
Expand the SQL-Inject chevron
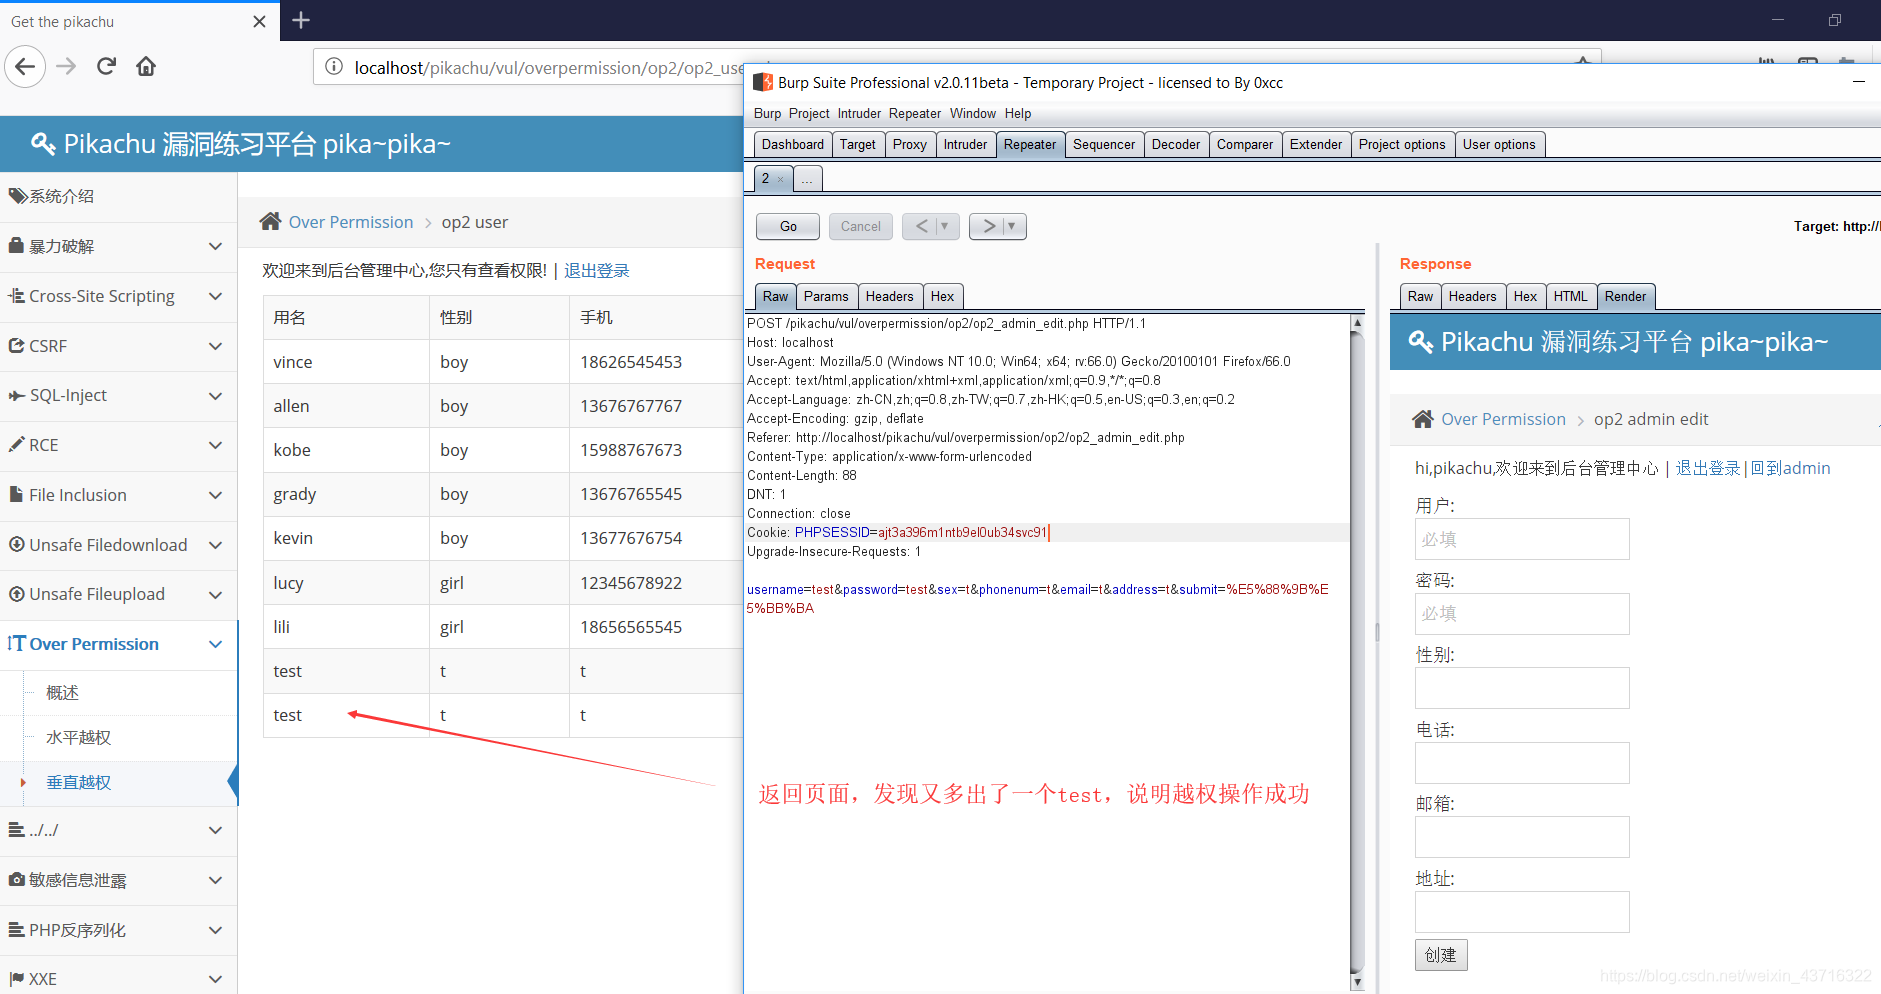tap(215, 396)
